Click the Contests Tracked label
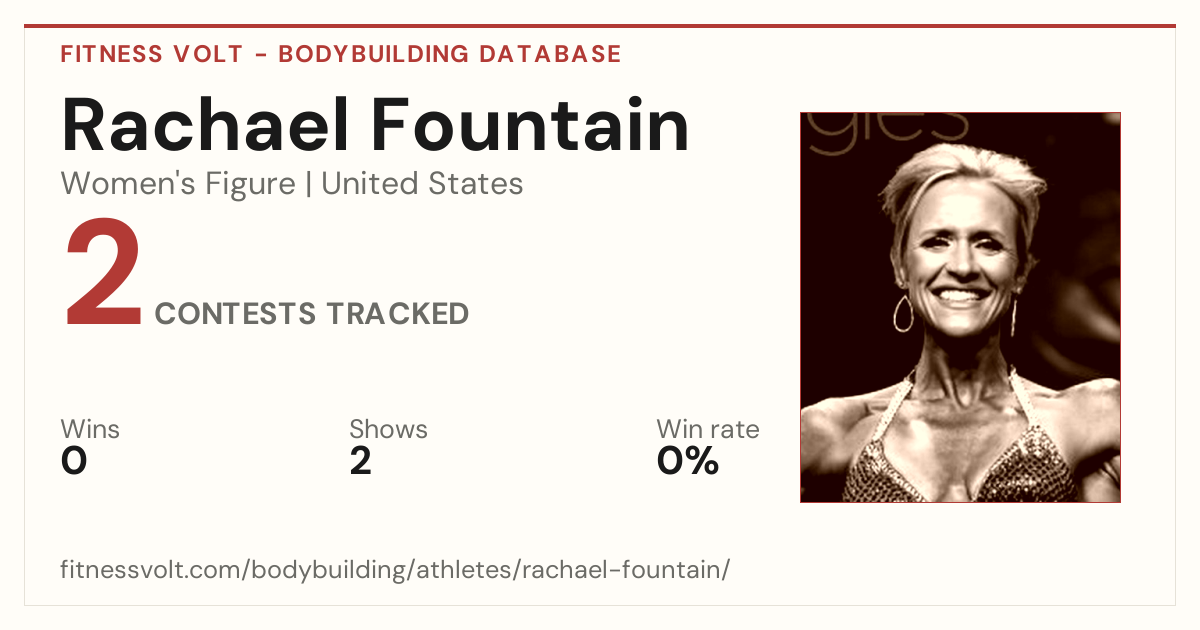Image resolution: width=1200 pixels, height=630 pixels. tap(312, 313)
